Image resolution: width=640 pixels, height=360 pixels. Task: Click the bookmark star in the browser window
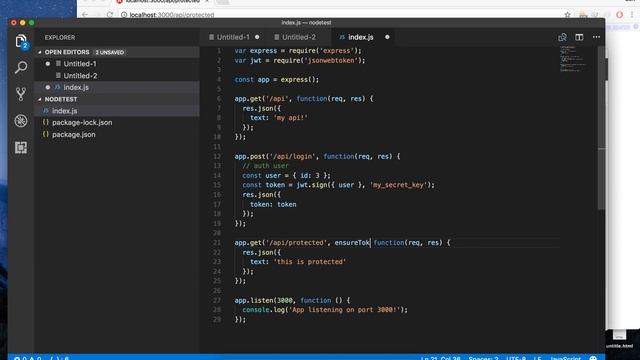(x=567, y=15)
